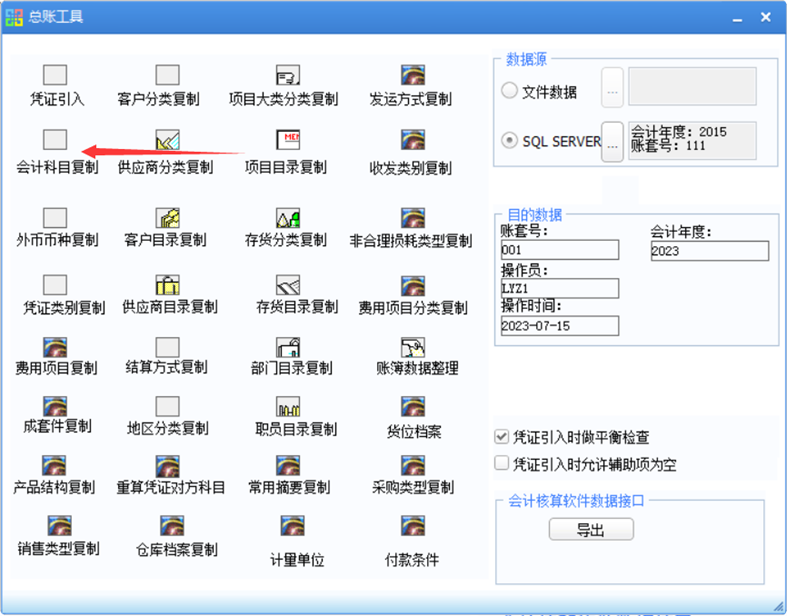Select the SQL SERVER radio button

pyautogui.click(x=509, y=140)
